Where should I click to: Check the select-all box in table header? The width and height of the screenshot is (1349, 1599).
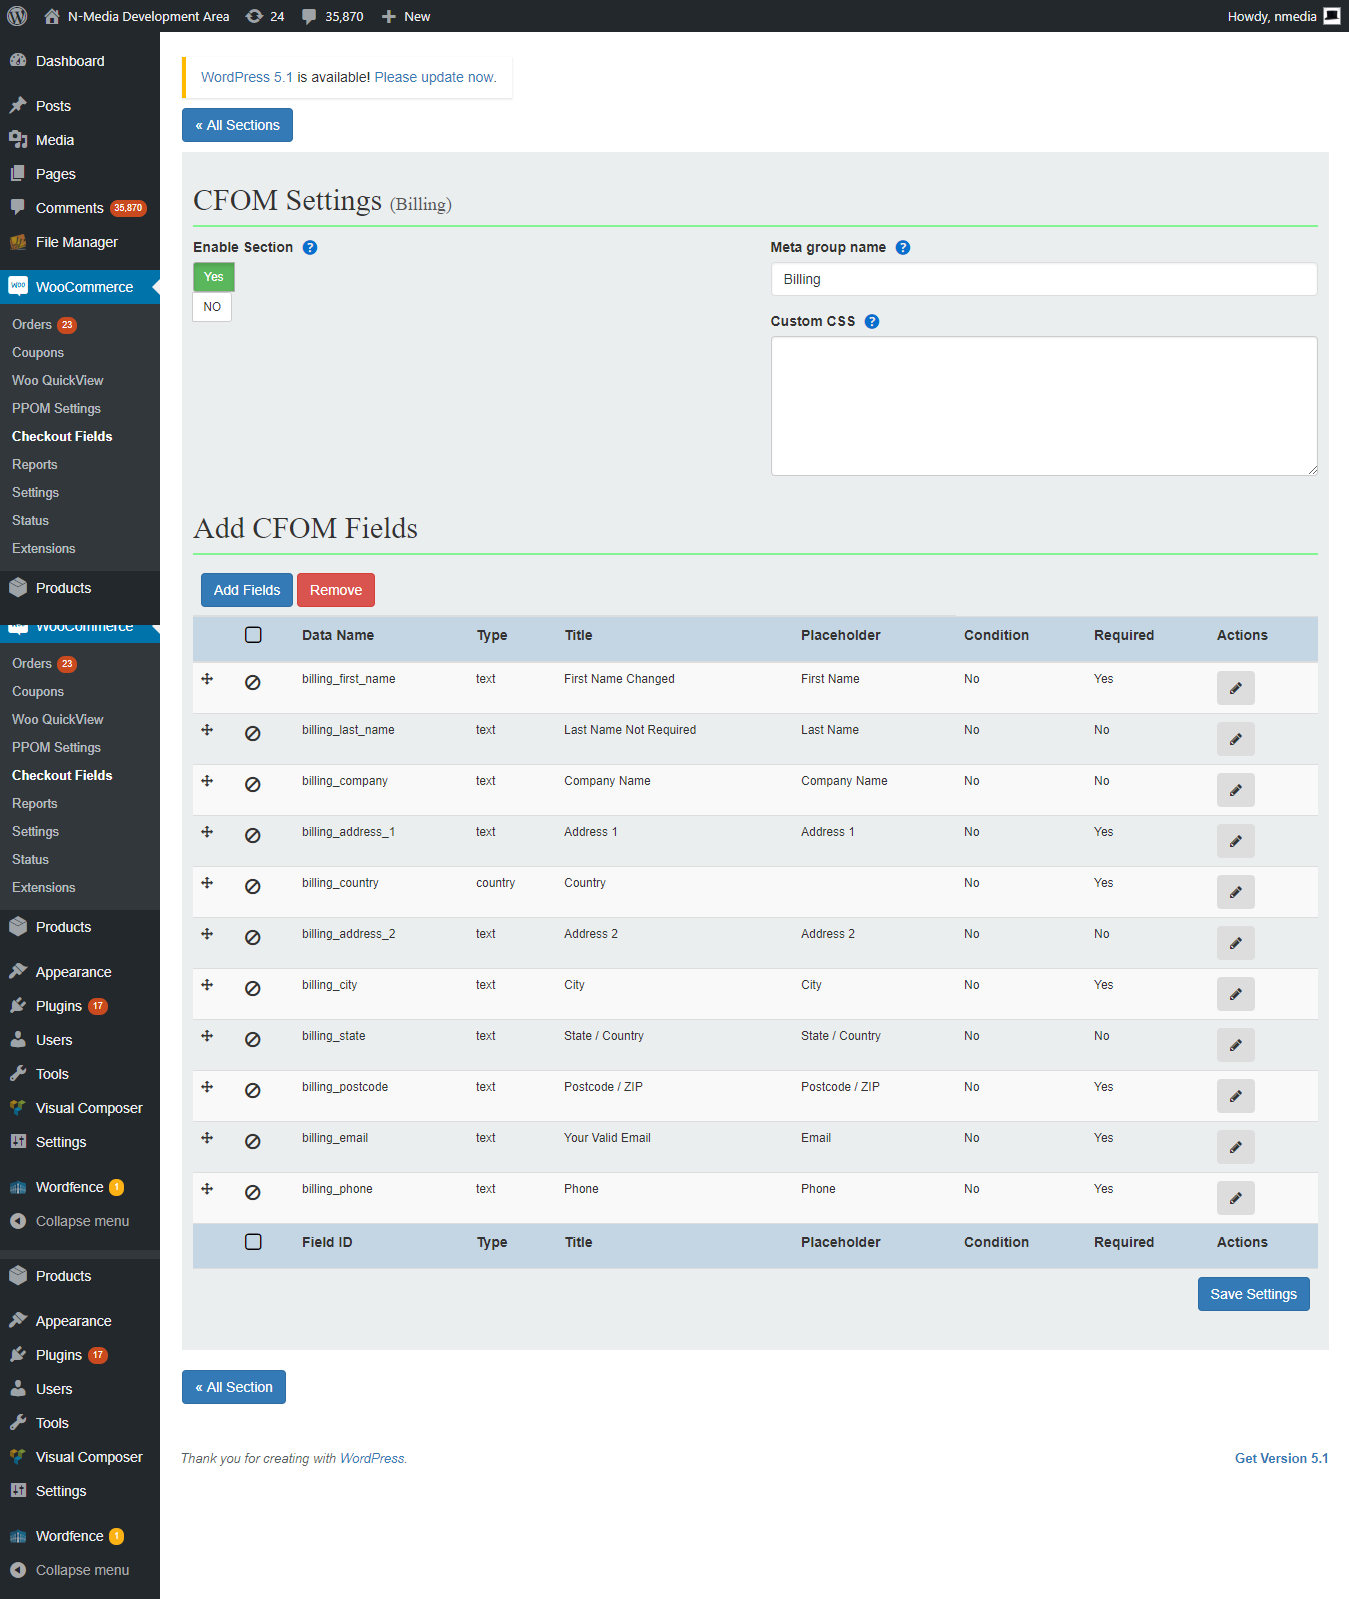tap(253, 635)
